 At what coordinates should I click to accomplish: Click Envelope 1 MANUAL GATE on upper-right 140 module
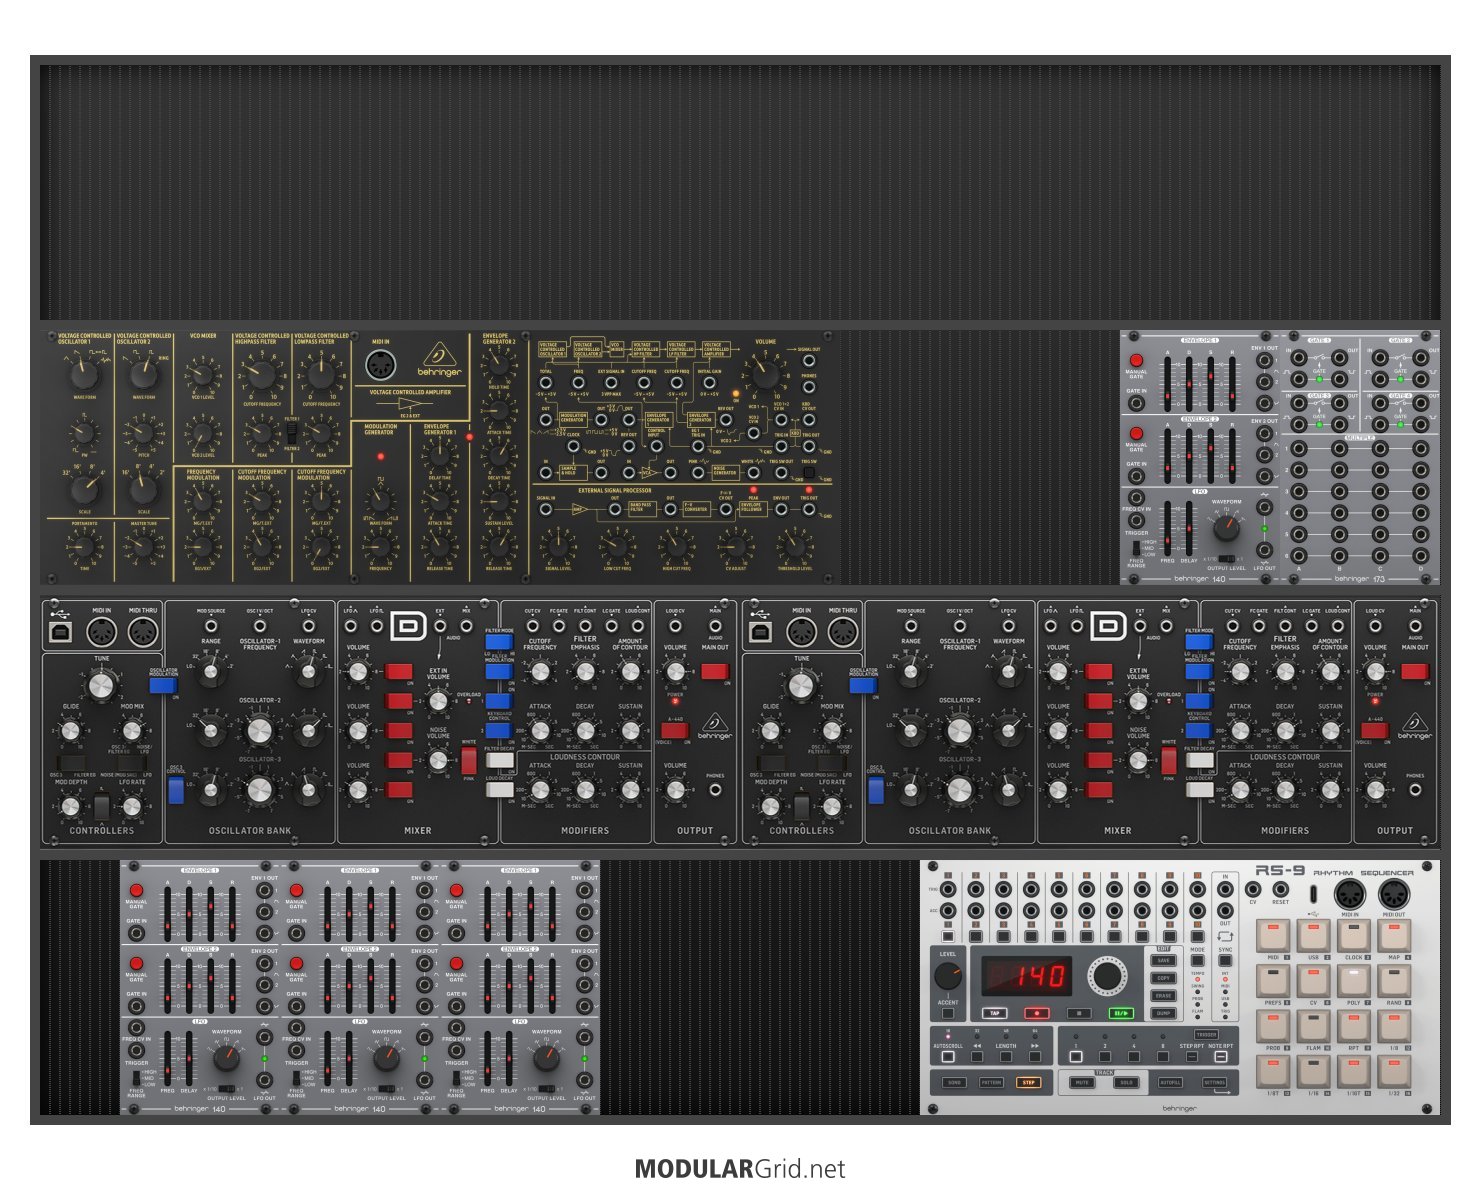pos(1136,360)
